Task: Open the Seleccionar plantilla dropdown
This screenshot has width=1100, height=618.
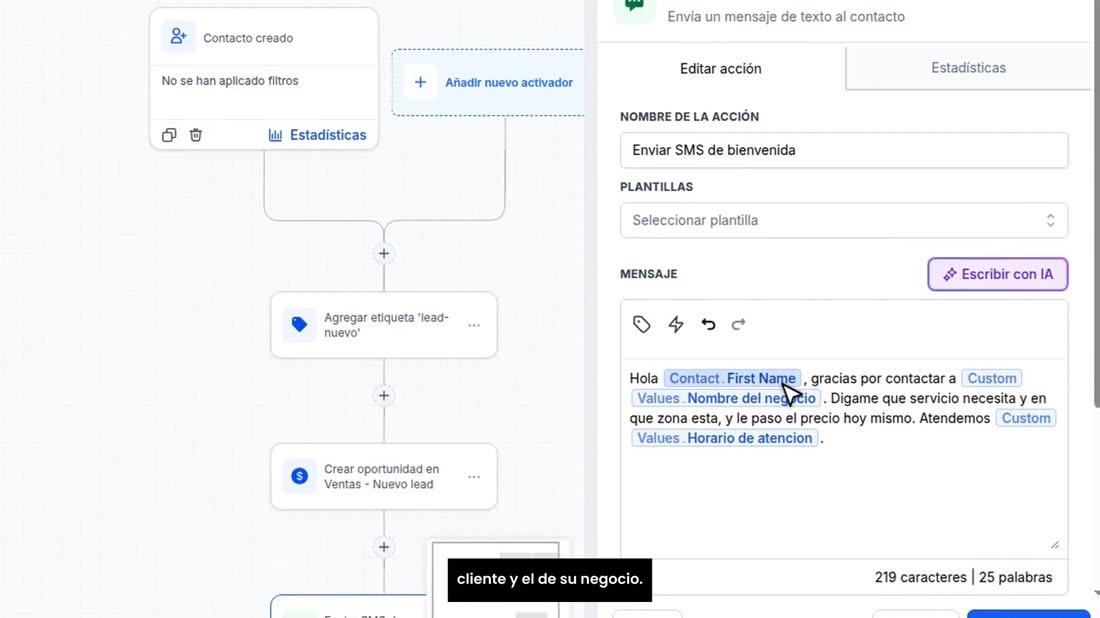Action: pos(844,220)
